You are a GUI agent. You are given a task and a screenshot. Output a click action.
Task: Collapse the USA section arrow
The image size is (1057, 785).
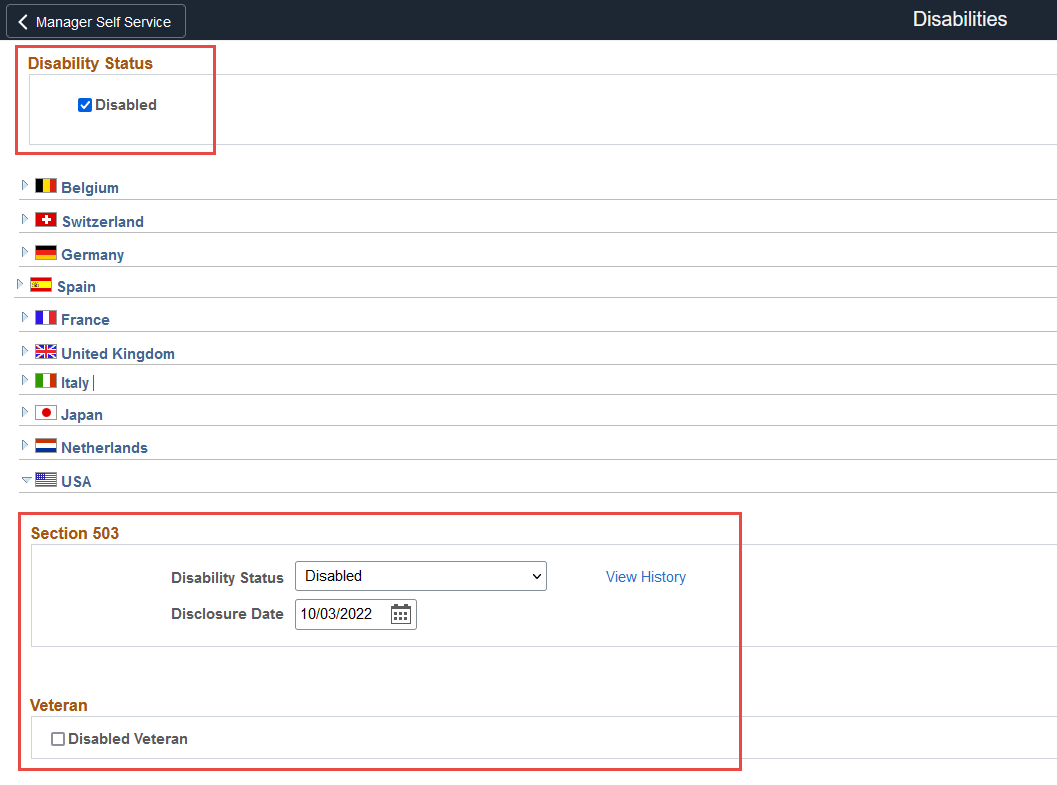(26, 480)
